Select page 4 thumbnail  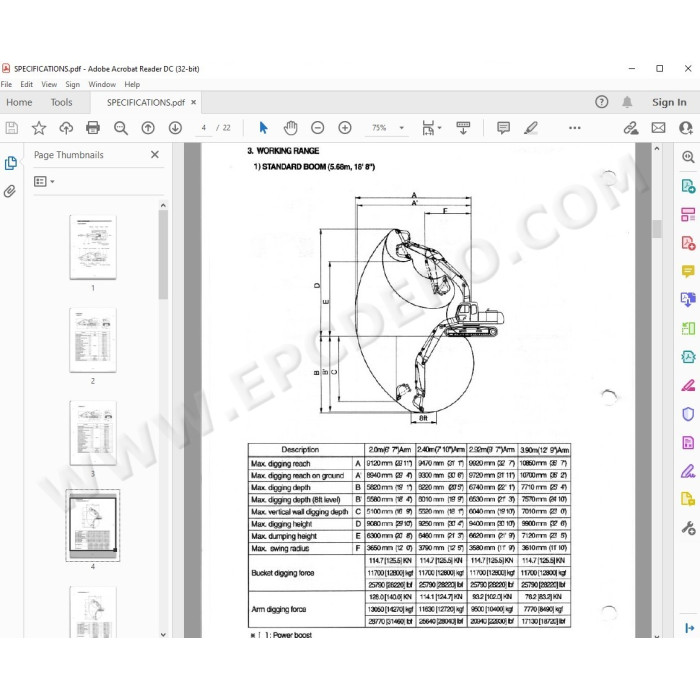click(93, 525)
